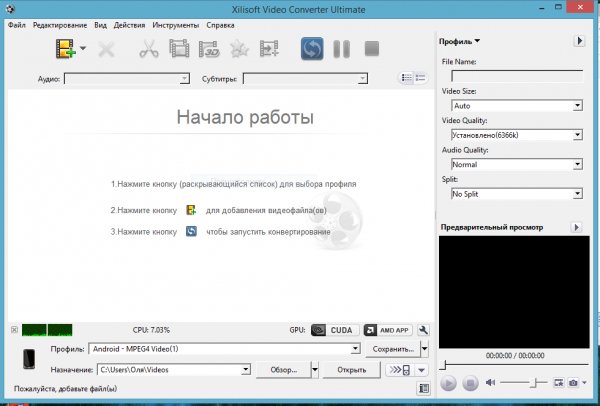600x406 pixels.
Task: Click the log panel icon in status bar
Action: click(424, 388)
